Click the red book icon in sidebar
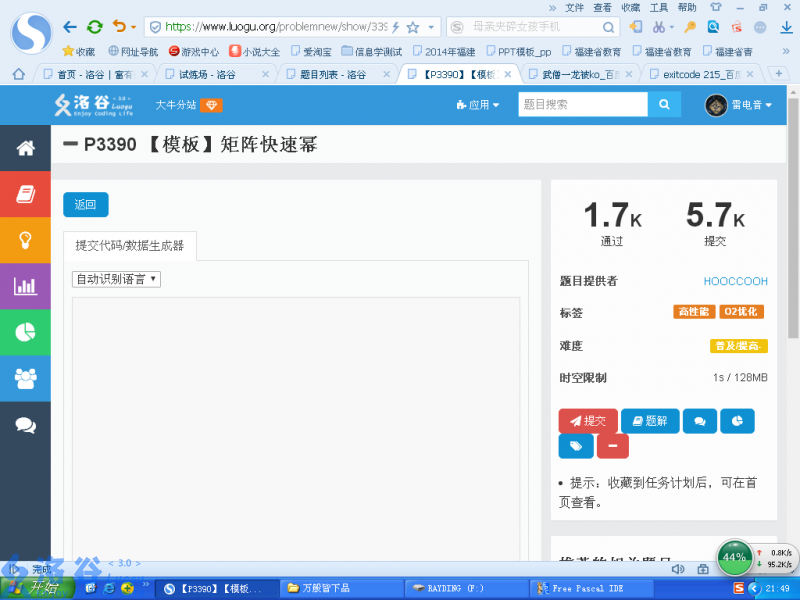The width and height of the screenshot is (800, 600). [x=25, y=194]
